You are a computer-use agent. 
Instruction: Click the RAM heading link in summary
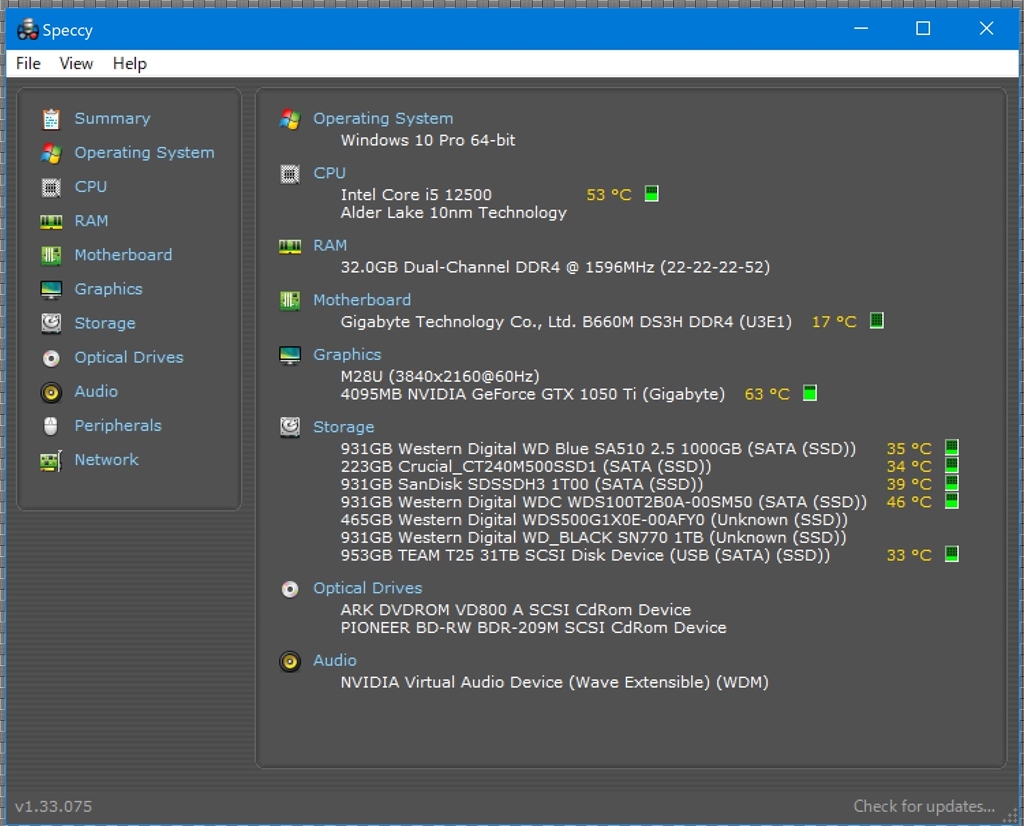click(330, 246)
